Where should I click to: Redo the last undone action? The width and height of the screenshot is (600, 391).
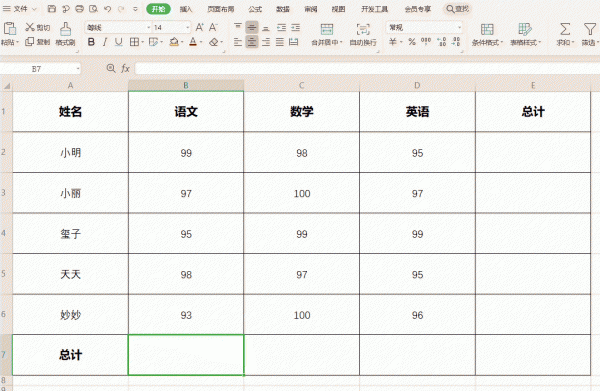point(121,9)
